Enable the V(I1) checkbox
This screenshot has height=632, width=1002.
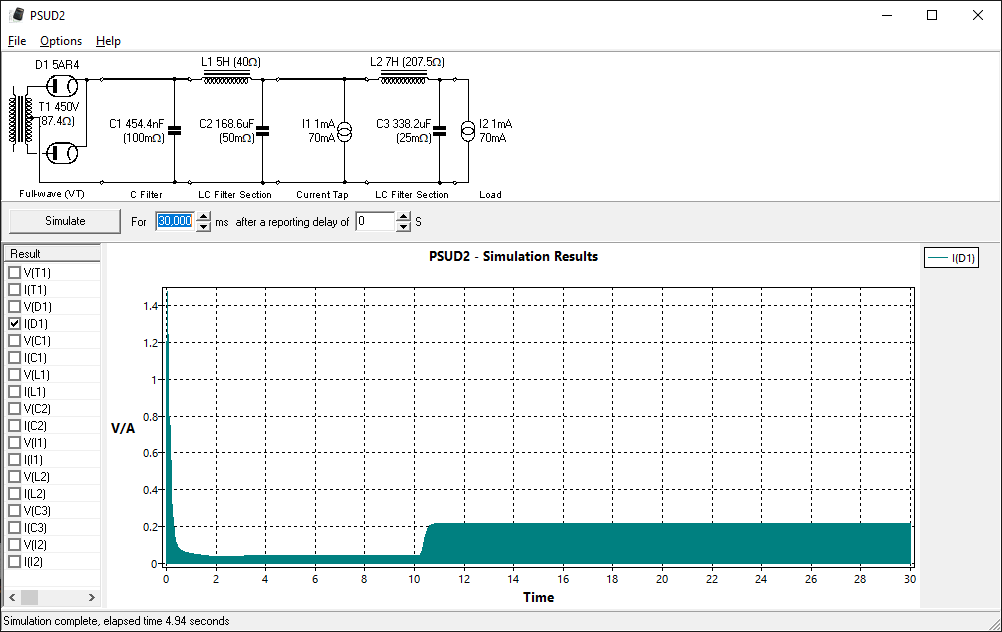[x=14, y=442]
